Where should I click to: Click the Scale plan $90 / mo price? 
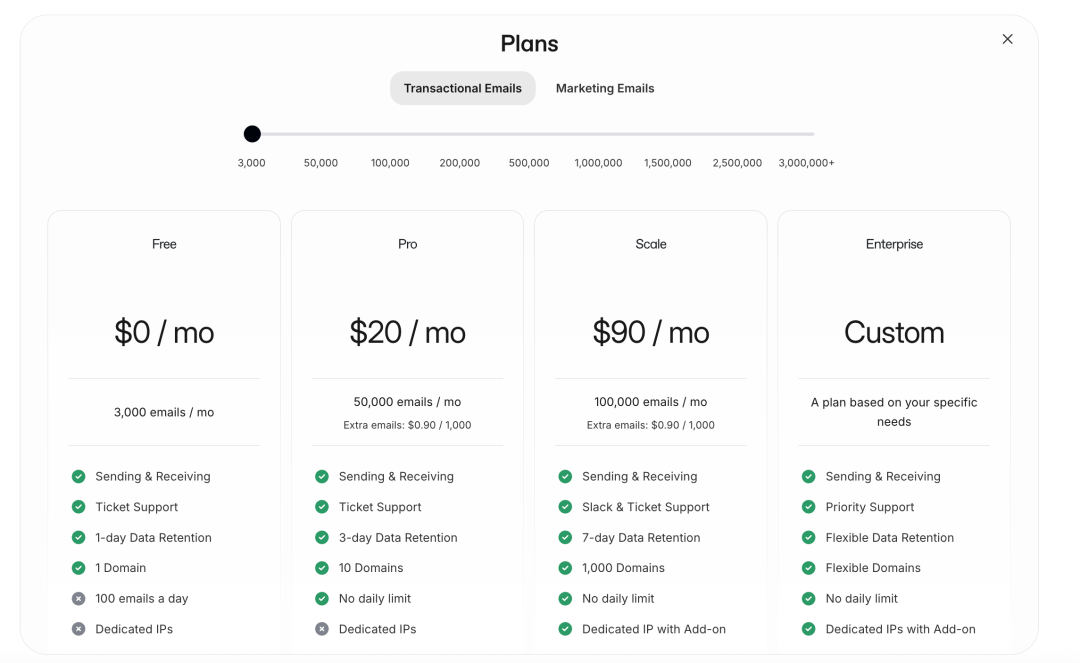[651, 332]
